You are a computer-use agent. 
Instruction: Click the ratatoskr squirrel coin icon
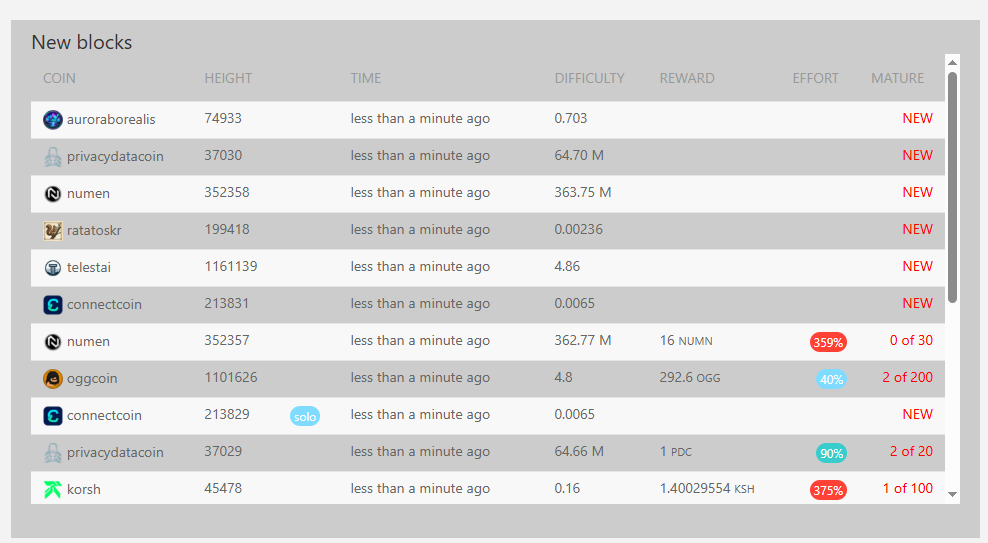click(x=53, y=231)
